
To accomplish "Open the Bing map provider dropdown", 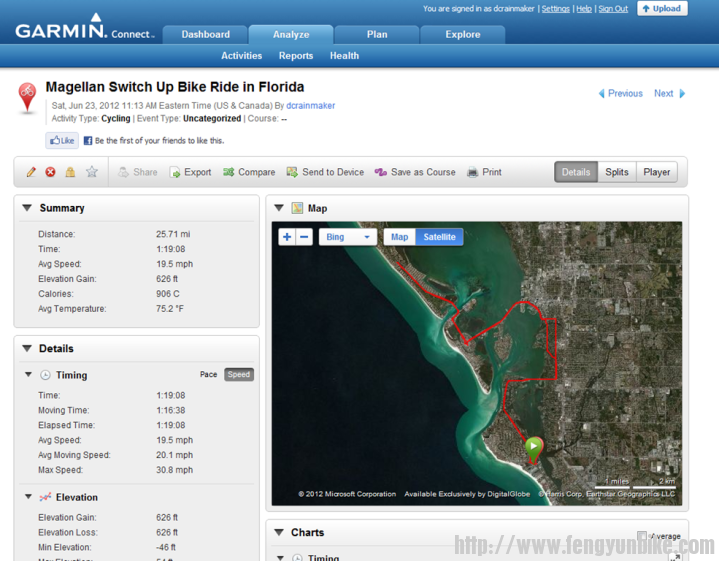I will 347,237.
